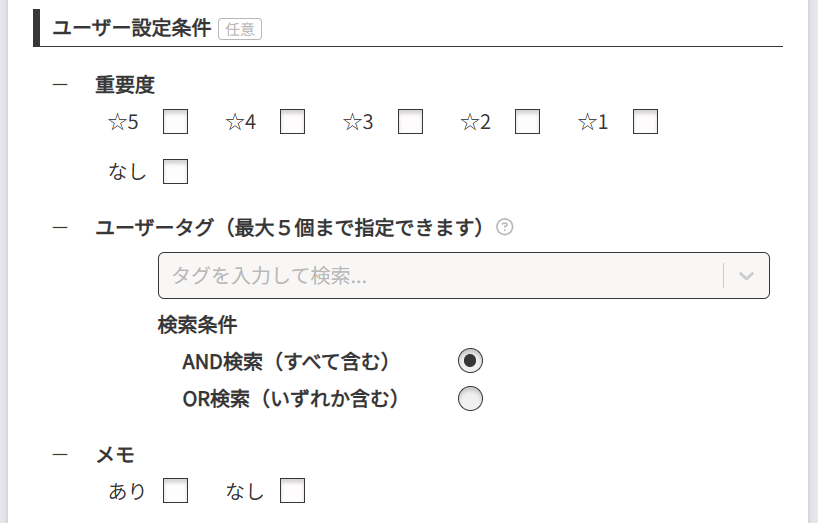Select the ☆1 importance checkbox
The image size is (818, 523).
[645, 122]
